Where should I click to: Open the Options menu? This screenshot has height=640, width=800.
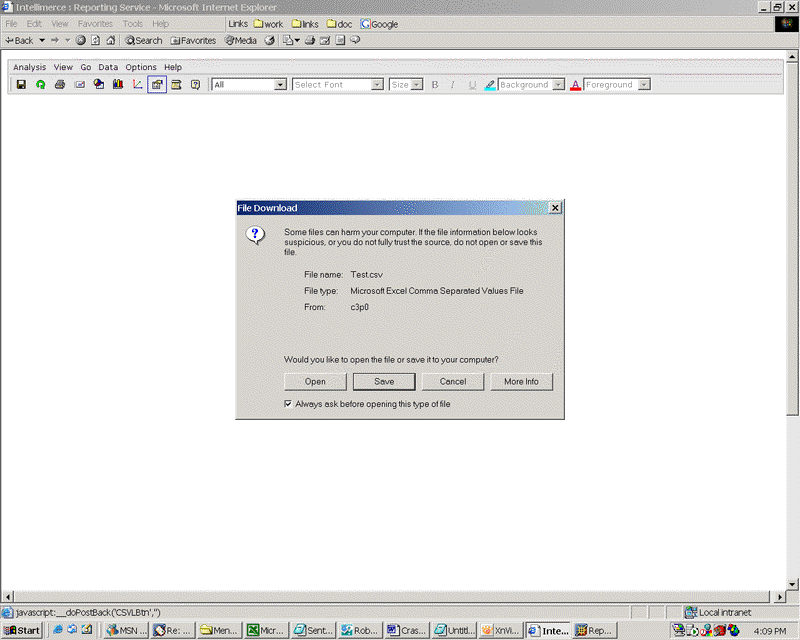click(141, 67)
